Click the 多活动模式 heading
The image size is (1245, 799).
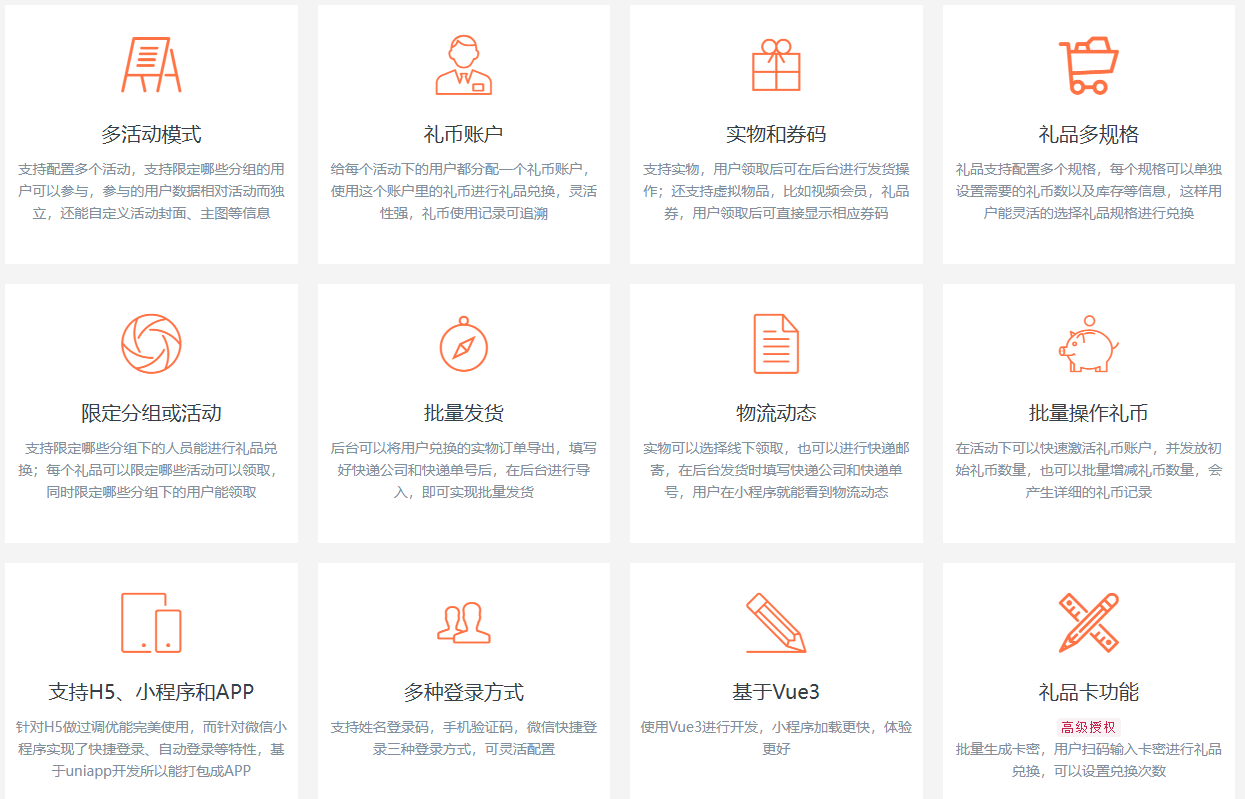(151, 134)
